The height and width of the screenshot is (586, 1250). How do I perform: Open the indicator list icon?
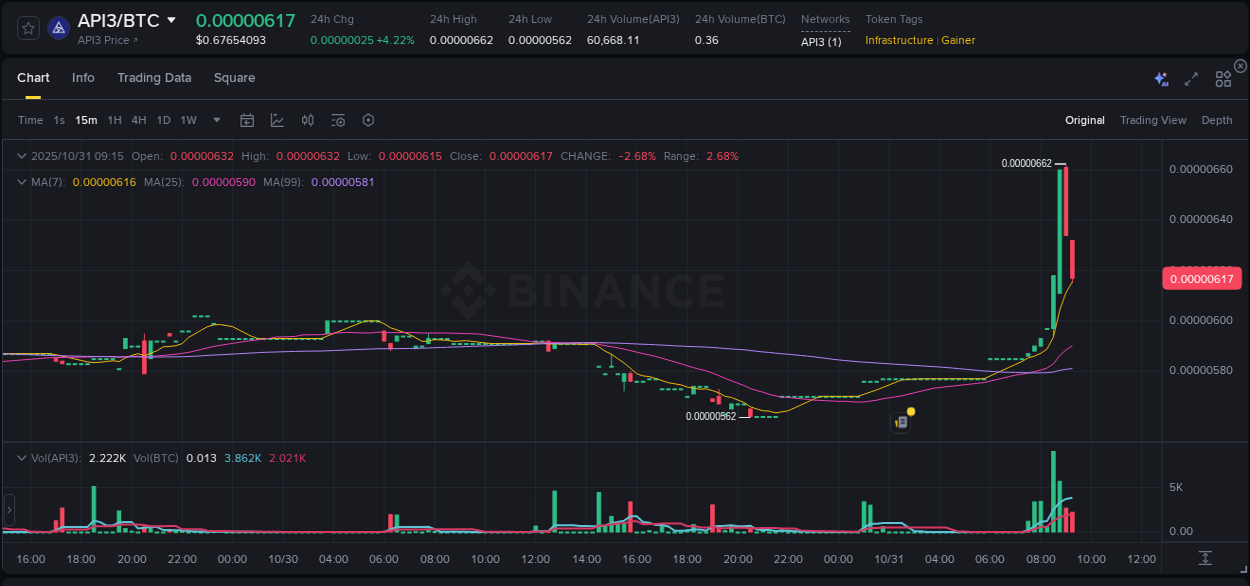337,120
